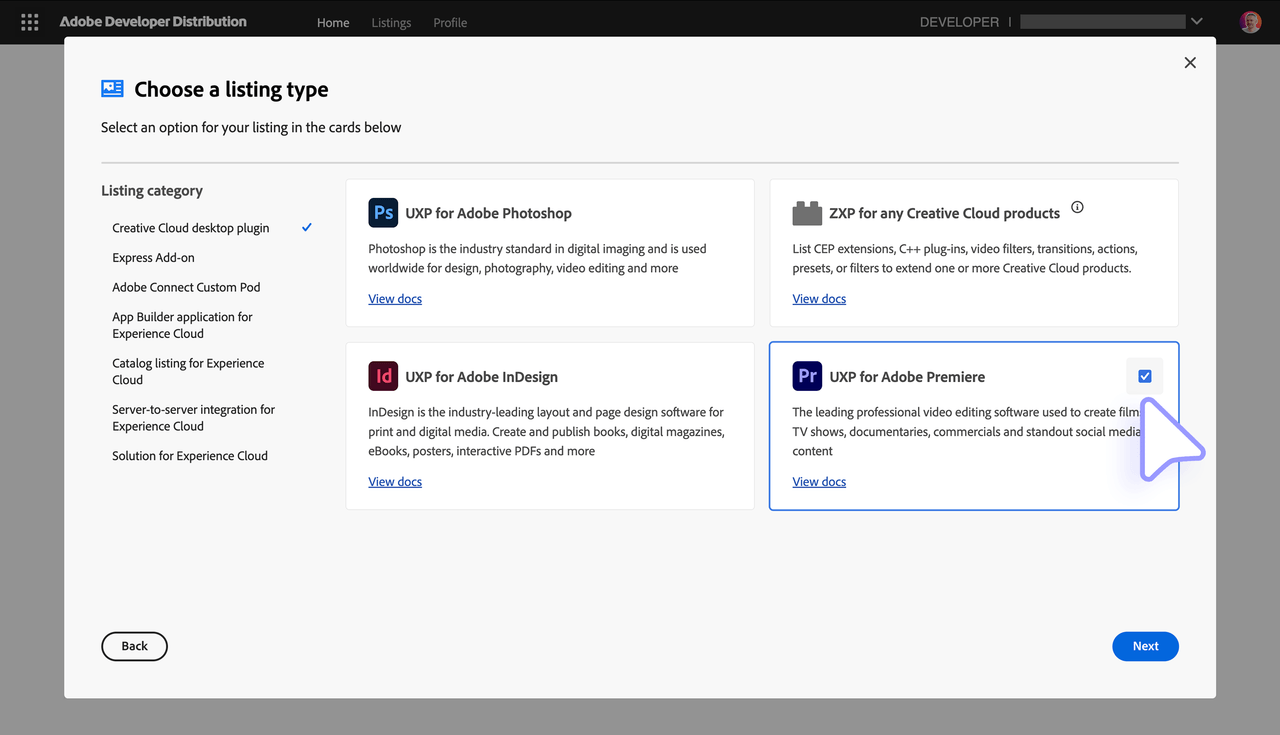The image size is (1280, 735).
Task: Open the app switcher grid icon
Action: (30, 22)
